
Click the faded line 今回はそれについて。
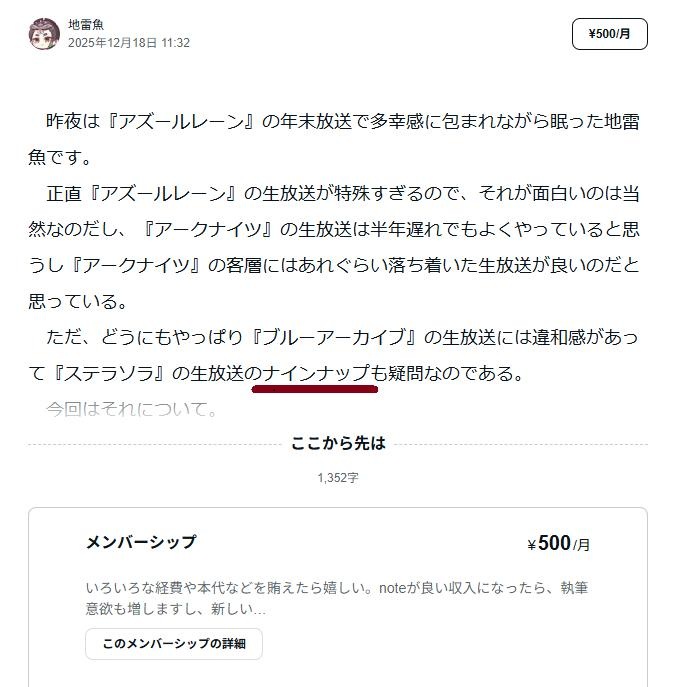coord(132,409)
